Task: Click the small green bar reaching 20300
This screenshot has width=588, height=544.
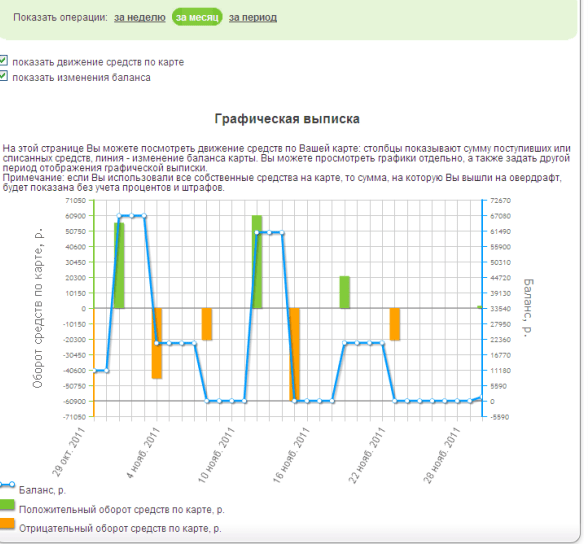Action: 345,292
